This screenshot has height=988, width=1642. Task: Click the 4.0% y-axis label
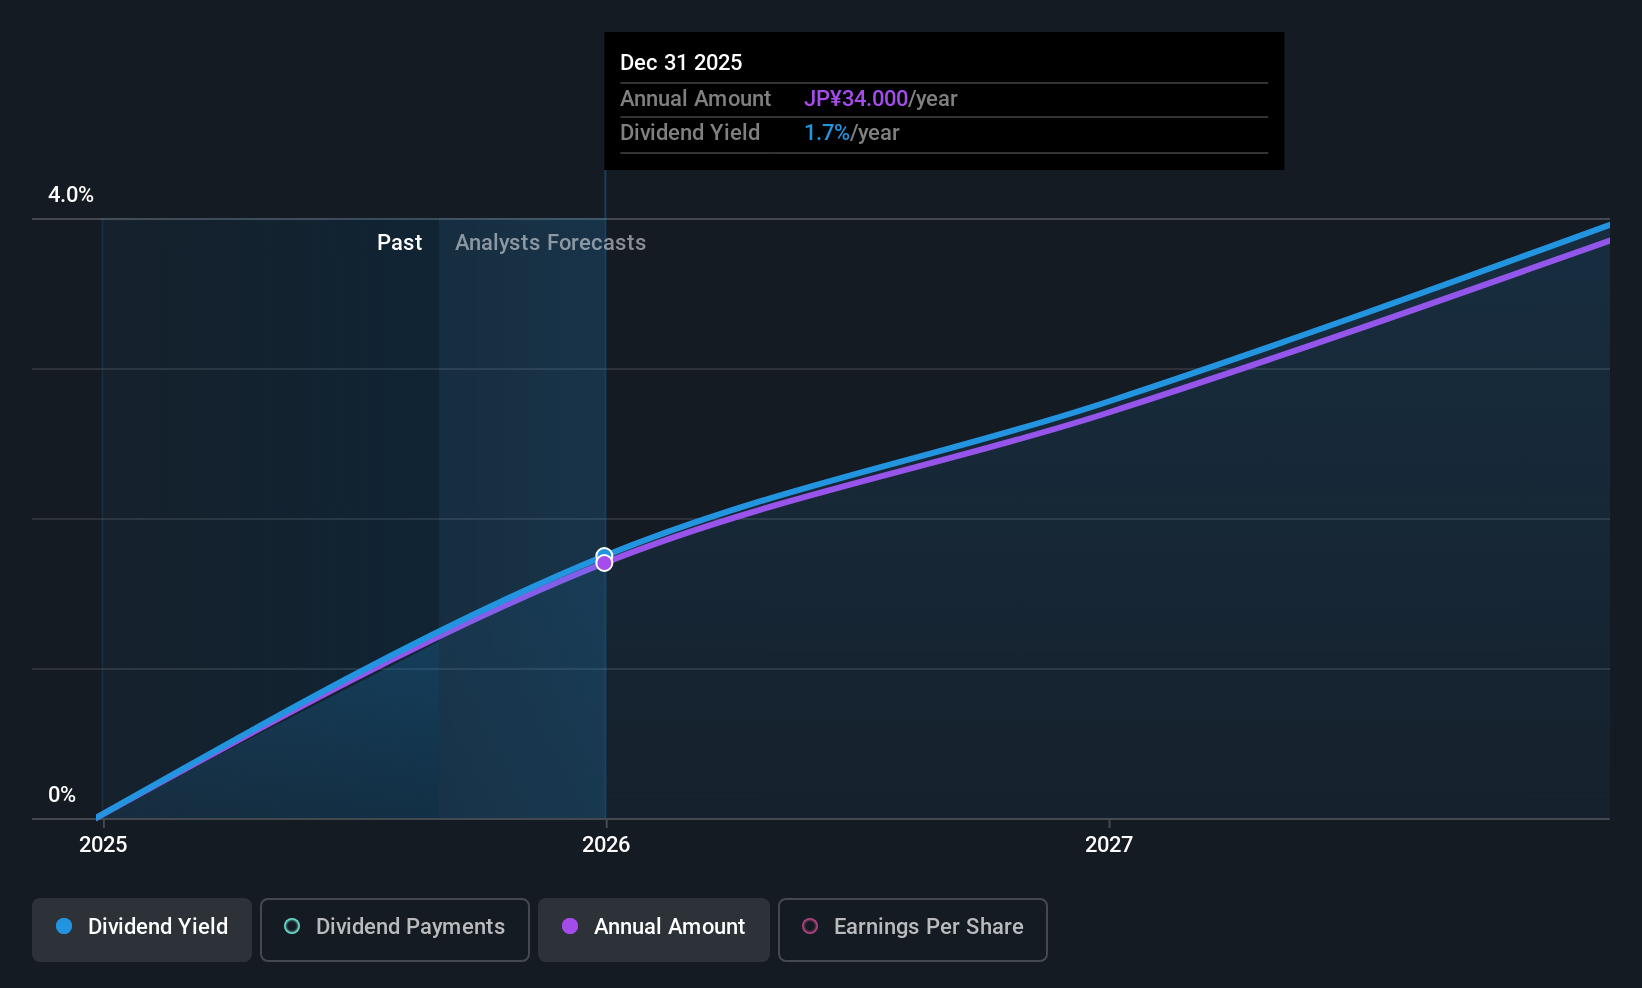tap(71, 195)
